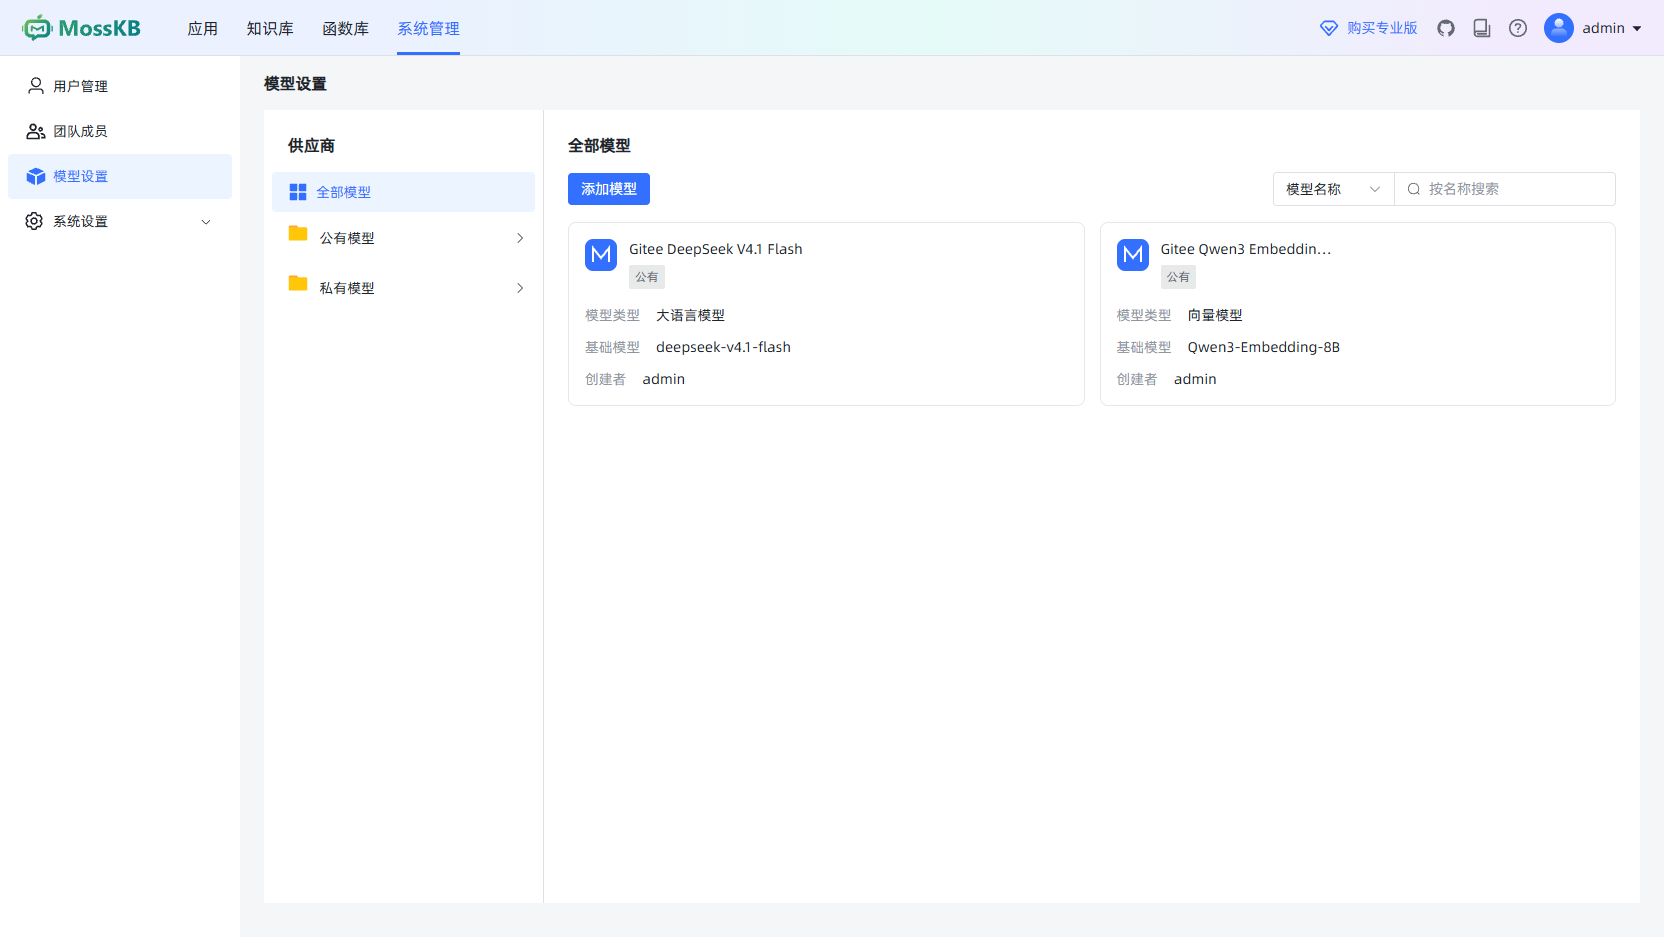Open the documentation book icon
Screen dimensions: 1664x937
(x=1482, y=28)
